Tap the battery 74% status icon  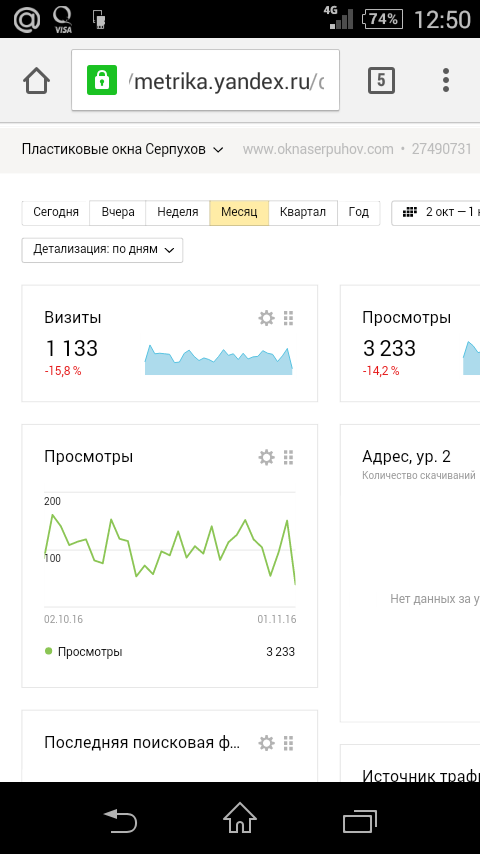click(x=383, y=20)
